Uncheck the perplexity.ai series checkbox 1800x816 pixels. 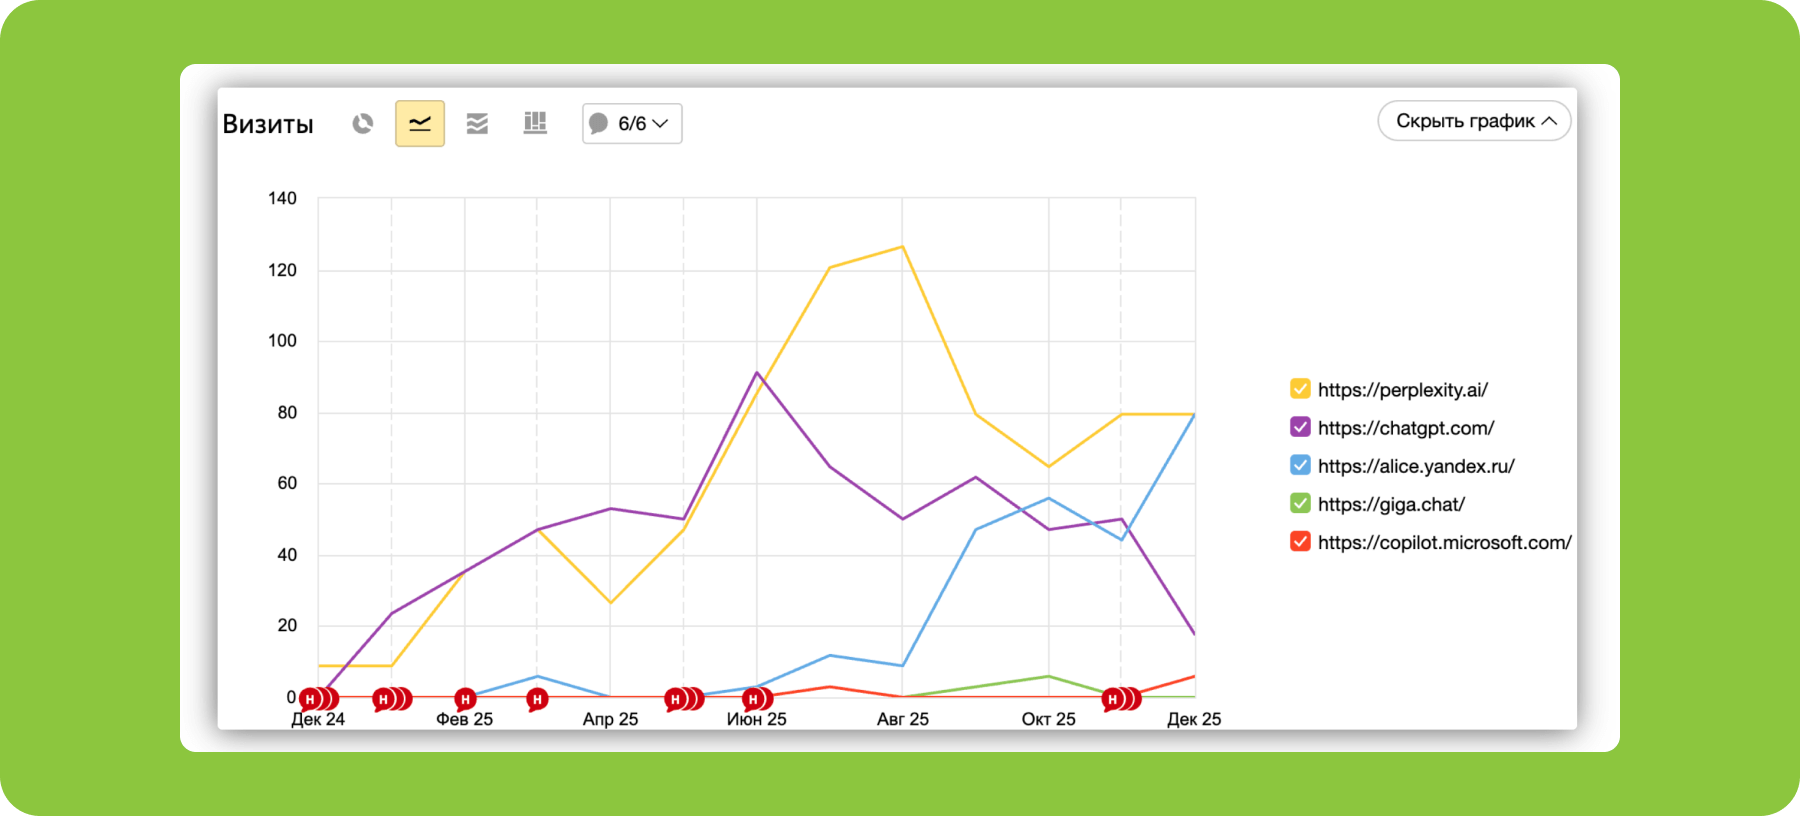(x=1300, y=389)
